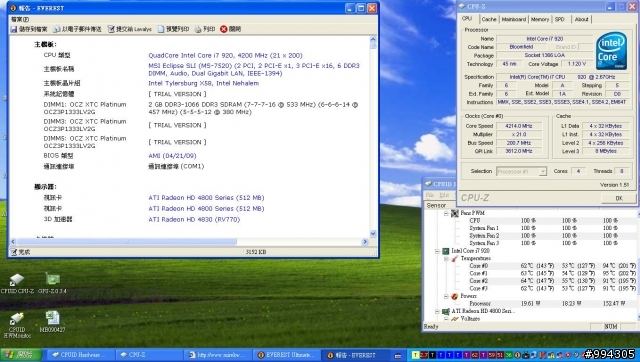Open the File menu in EVEREST report window
The image size is (640, 362).
(x=20, y=19)
